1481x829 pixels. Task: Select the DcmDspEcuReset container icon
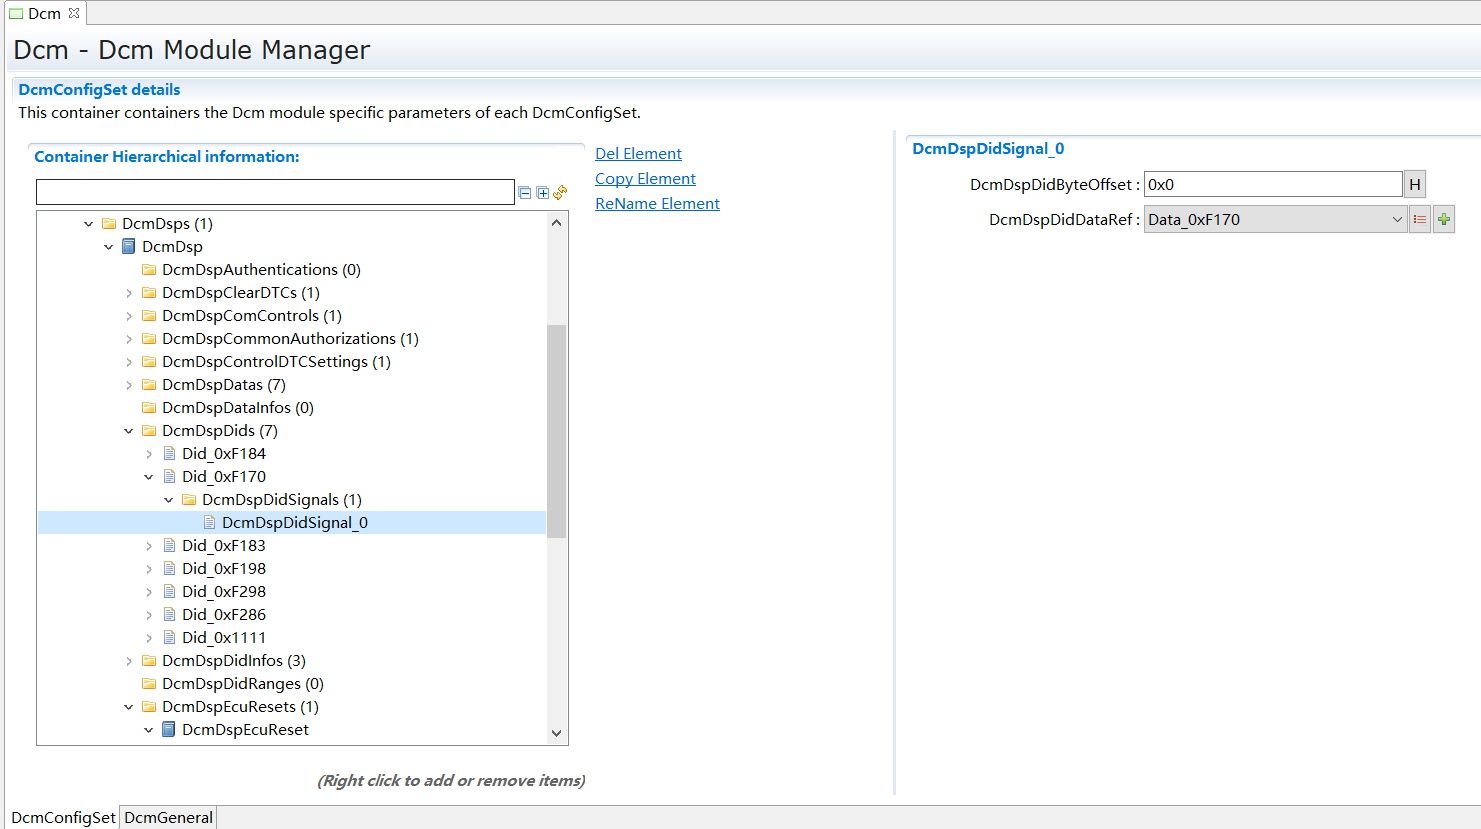click(x=169, y=729)
